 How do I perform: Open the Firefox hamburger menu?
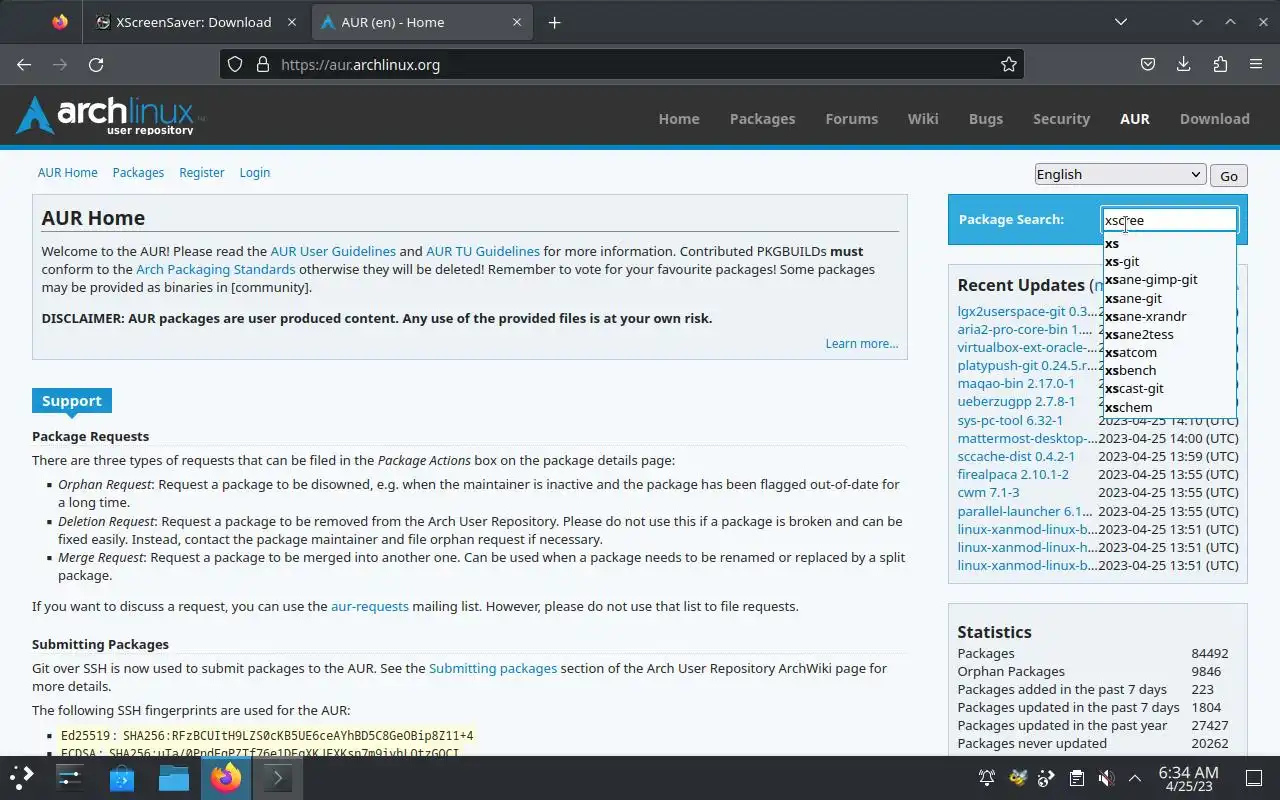(1256, 64)
